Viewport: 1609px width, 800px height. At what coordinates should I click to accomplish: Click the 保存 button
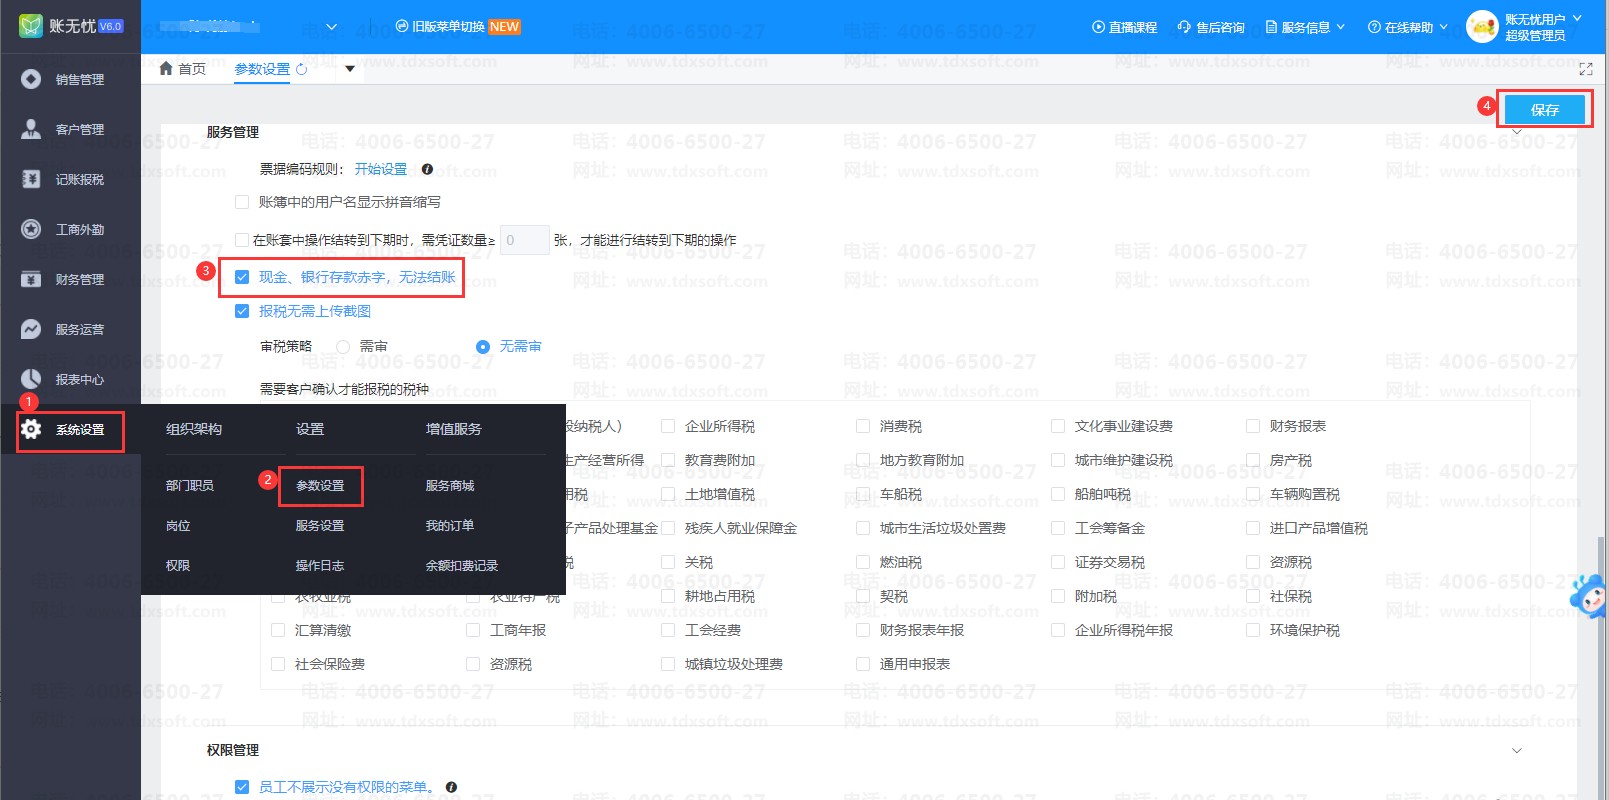pyautogui.click(x=1544, y=109)
